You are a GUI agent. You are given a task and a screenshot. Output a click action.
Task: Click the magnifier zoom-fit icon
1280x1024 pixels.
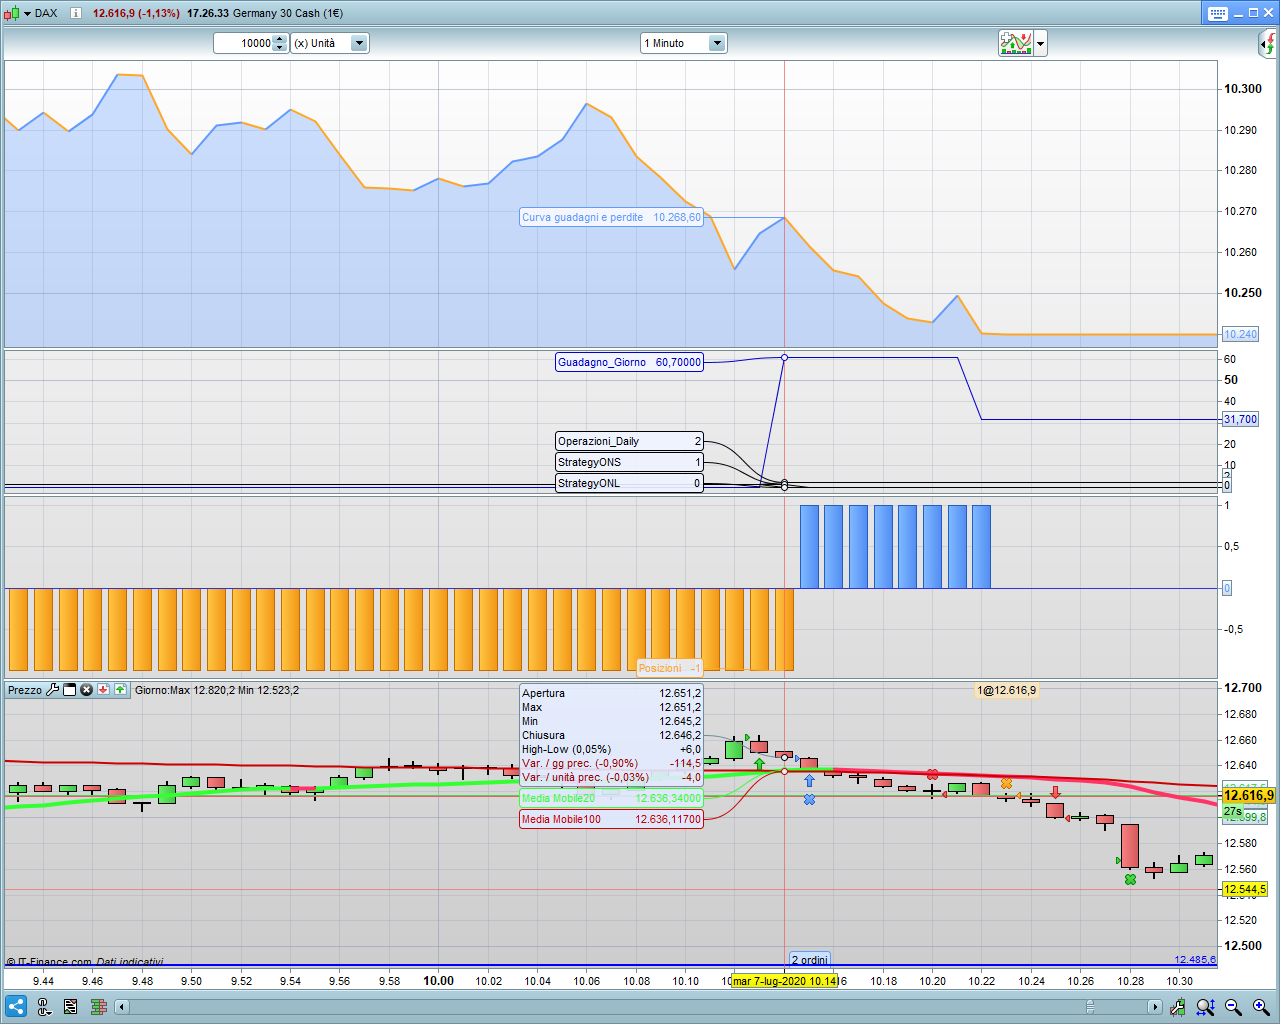tap(1205, 1007)
